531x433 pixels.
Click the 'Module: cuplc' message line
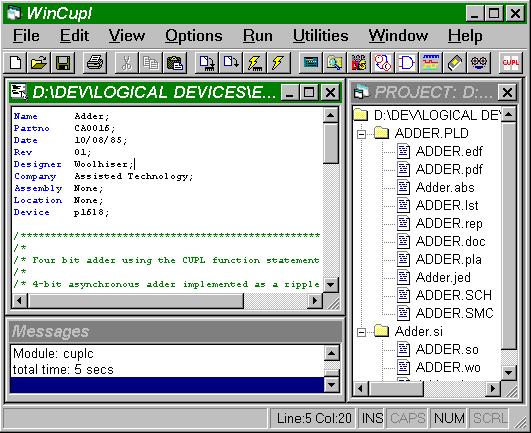pos(53,353)
